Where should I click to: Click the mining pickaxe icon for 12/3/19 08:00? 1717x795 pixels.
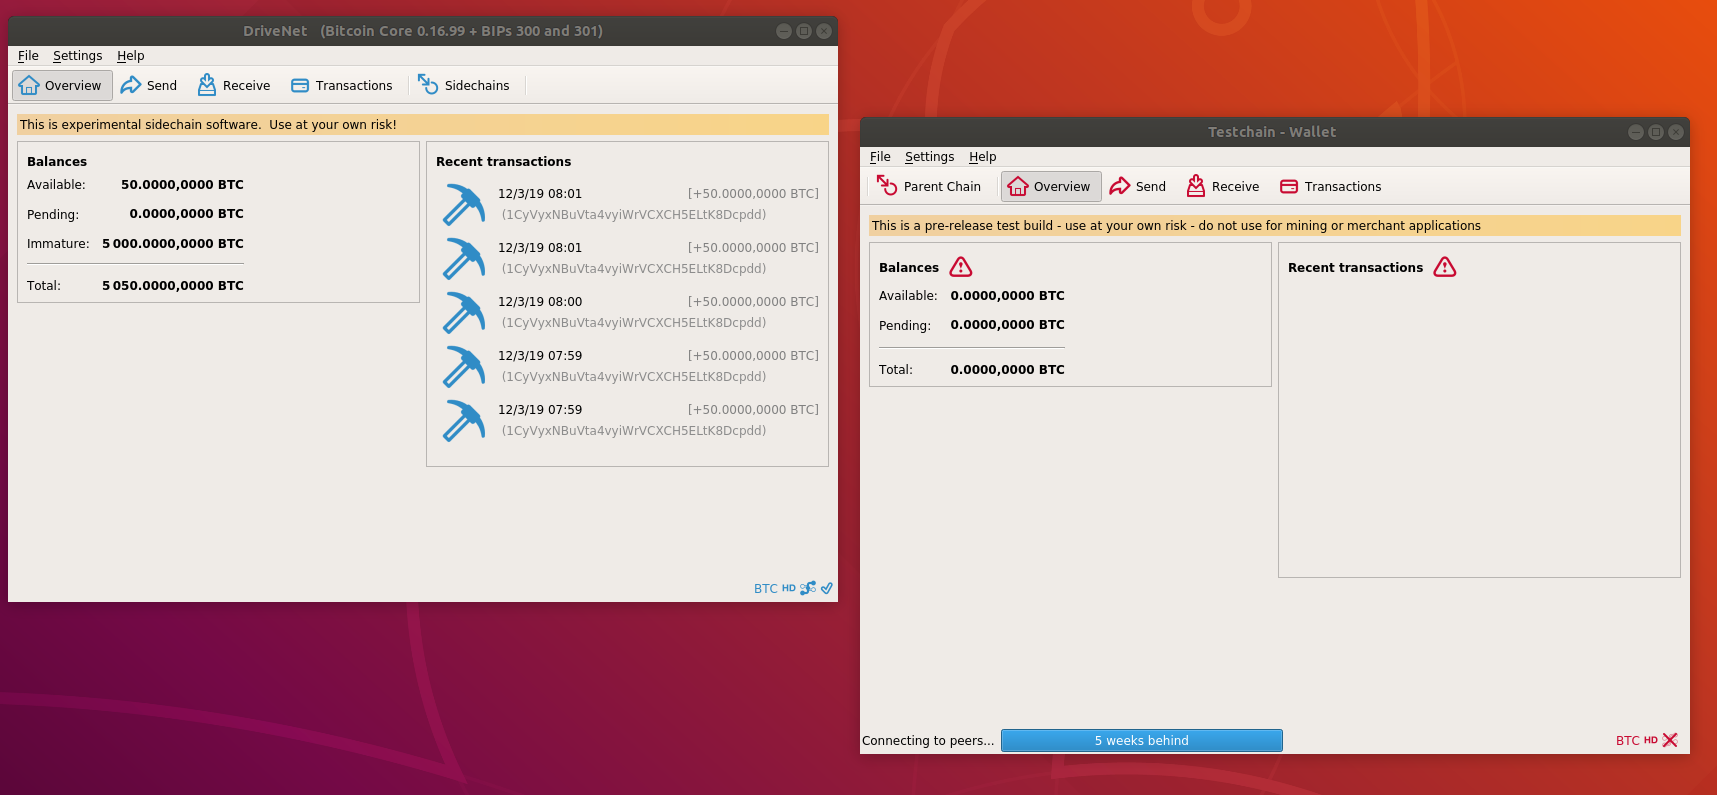463,312
